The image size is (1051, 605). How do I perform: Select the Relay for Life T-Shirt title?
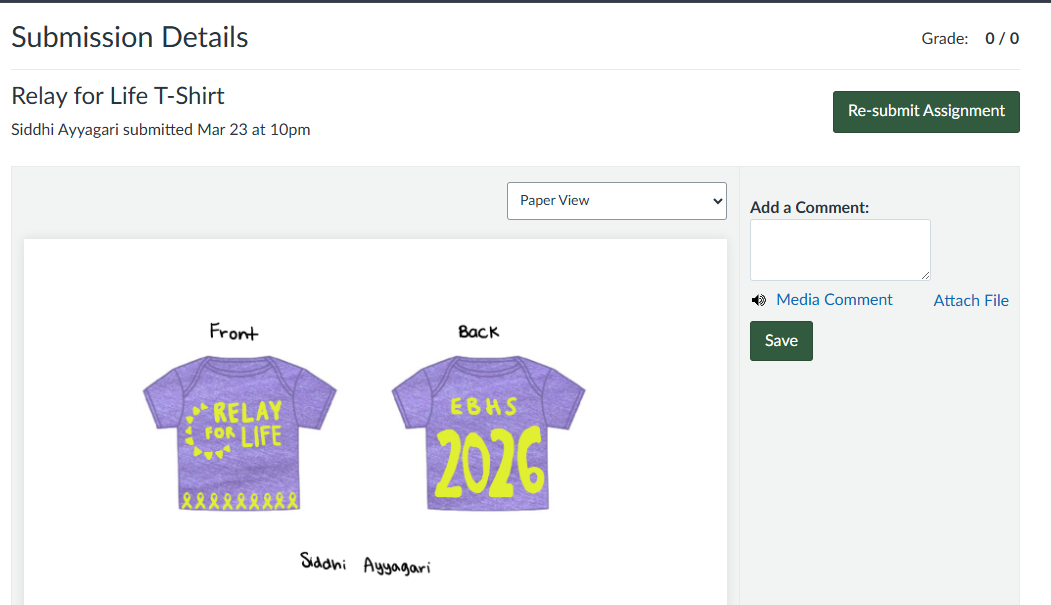click(118, 96)
